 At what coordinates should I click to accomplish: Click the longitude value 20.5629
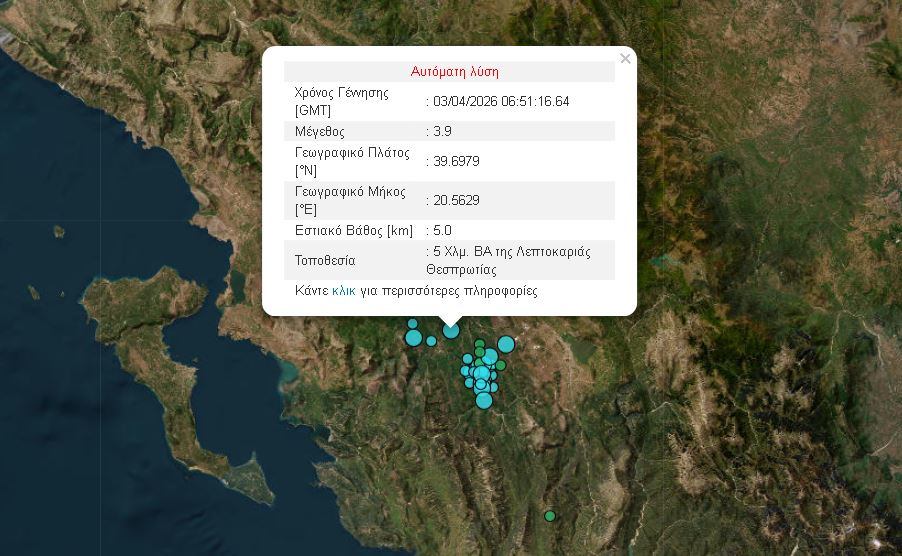tap(456, 200)
